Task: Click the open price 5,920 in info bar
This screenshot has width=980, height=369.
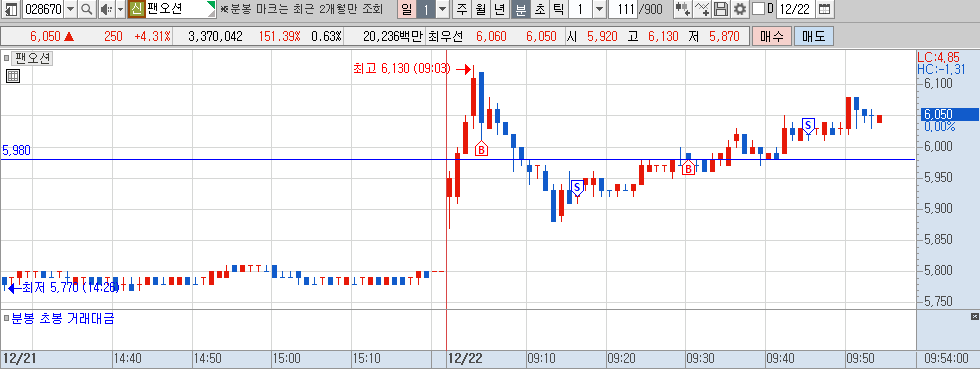Action: [602, 36]
